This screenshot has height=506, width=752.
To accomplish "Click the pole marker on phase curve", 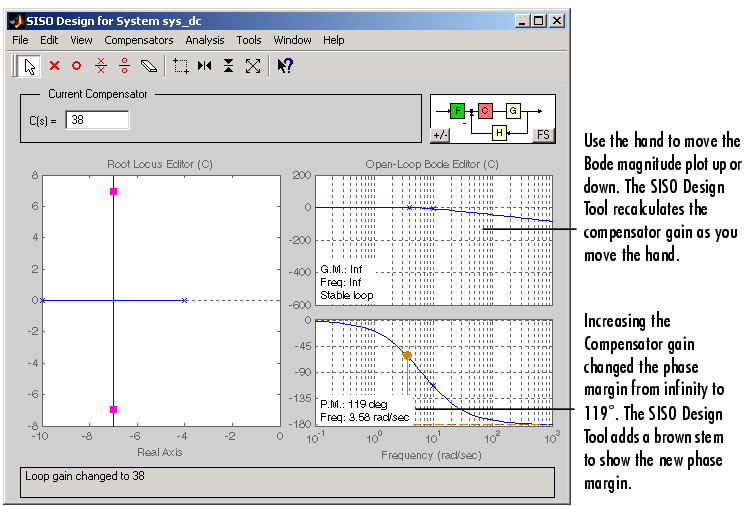I will [433, 385].
